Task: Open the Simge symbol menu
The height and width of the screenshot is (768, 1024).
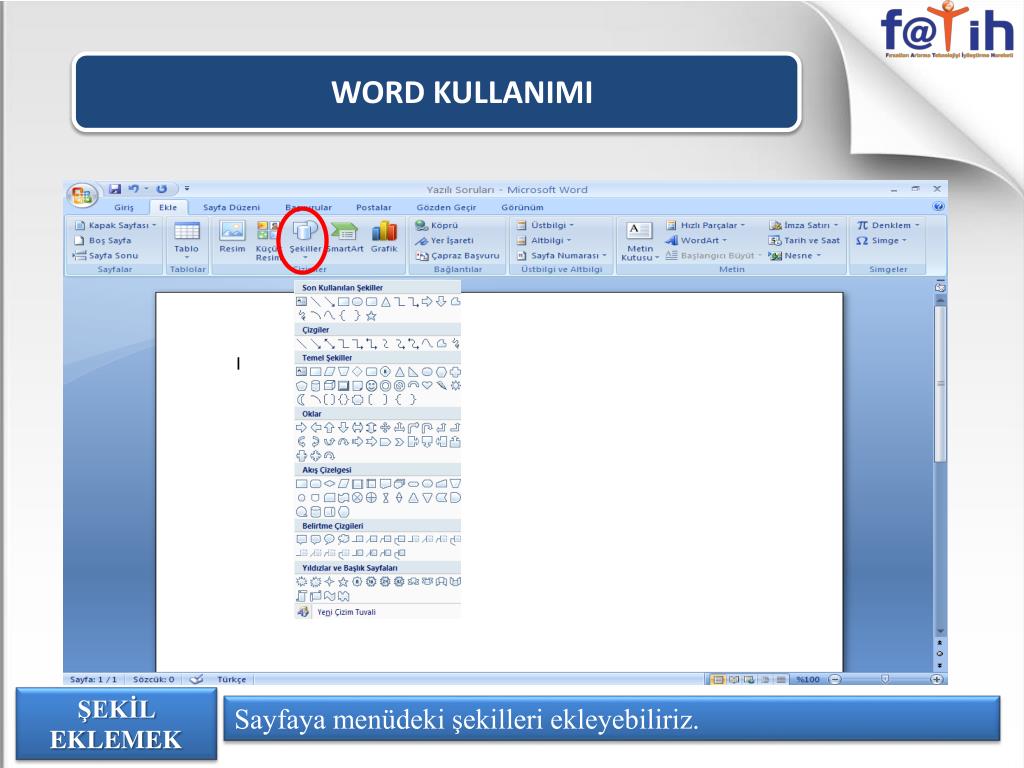Action: 882,240
